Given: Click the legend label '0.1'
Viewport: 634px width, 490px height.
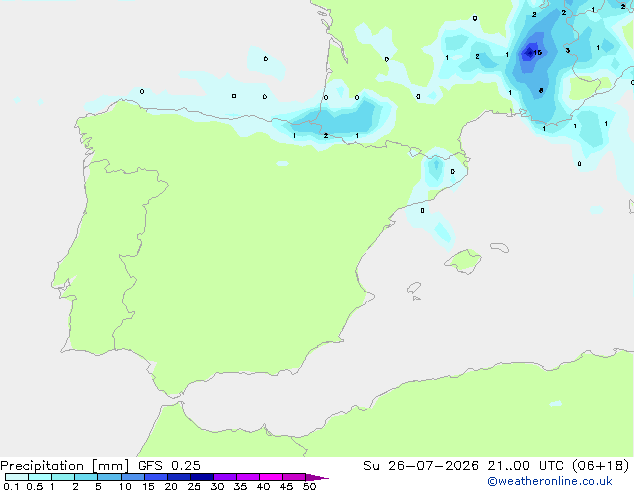Looking at the screenshot, I should pyautogui.click(x=11, y=486).
